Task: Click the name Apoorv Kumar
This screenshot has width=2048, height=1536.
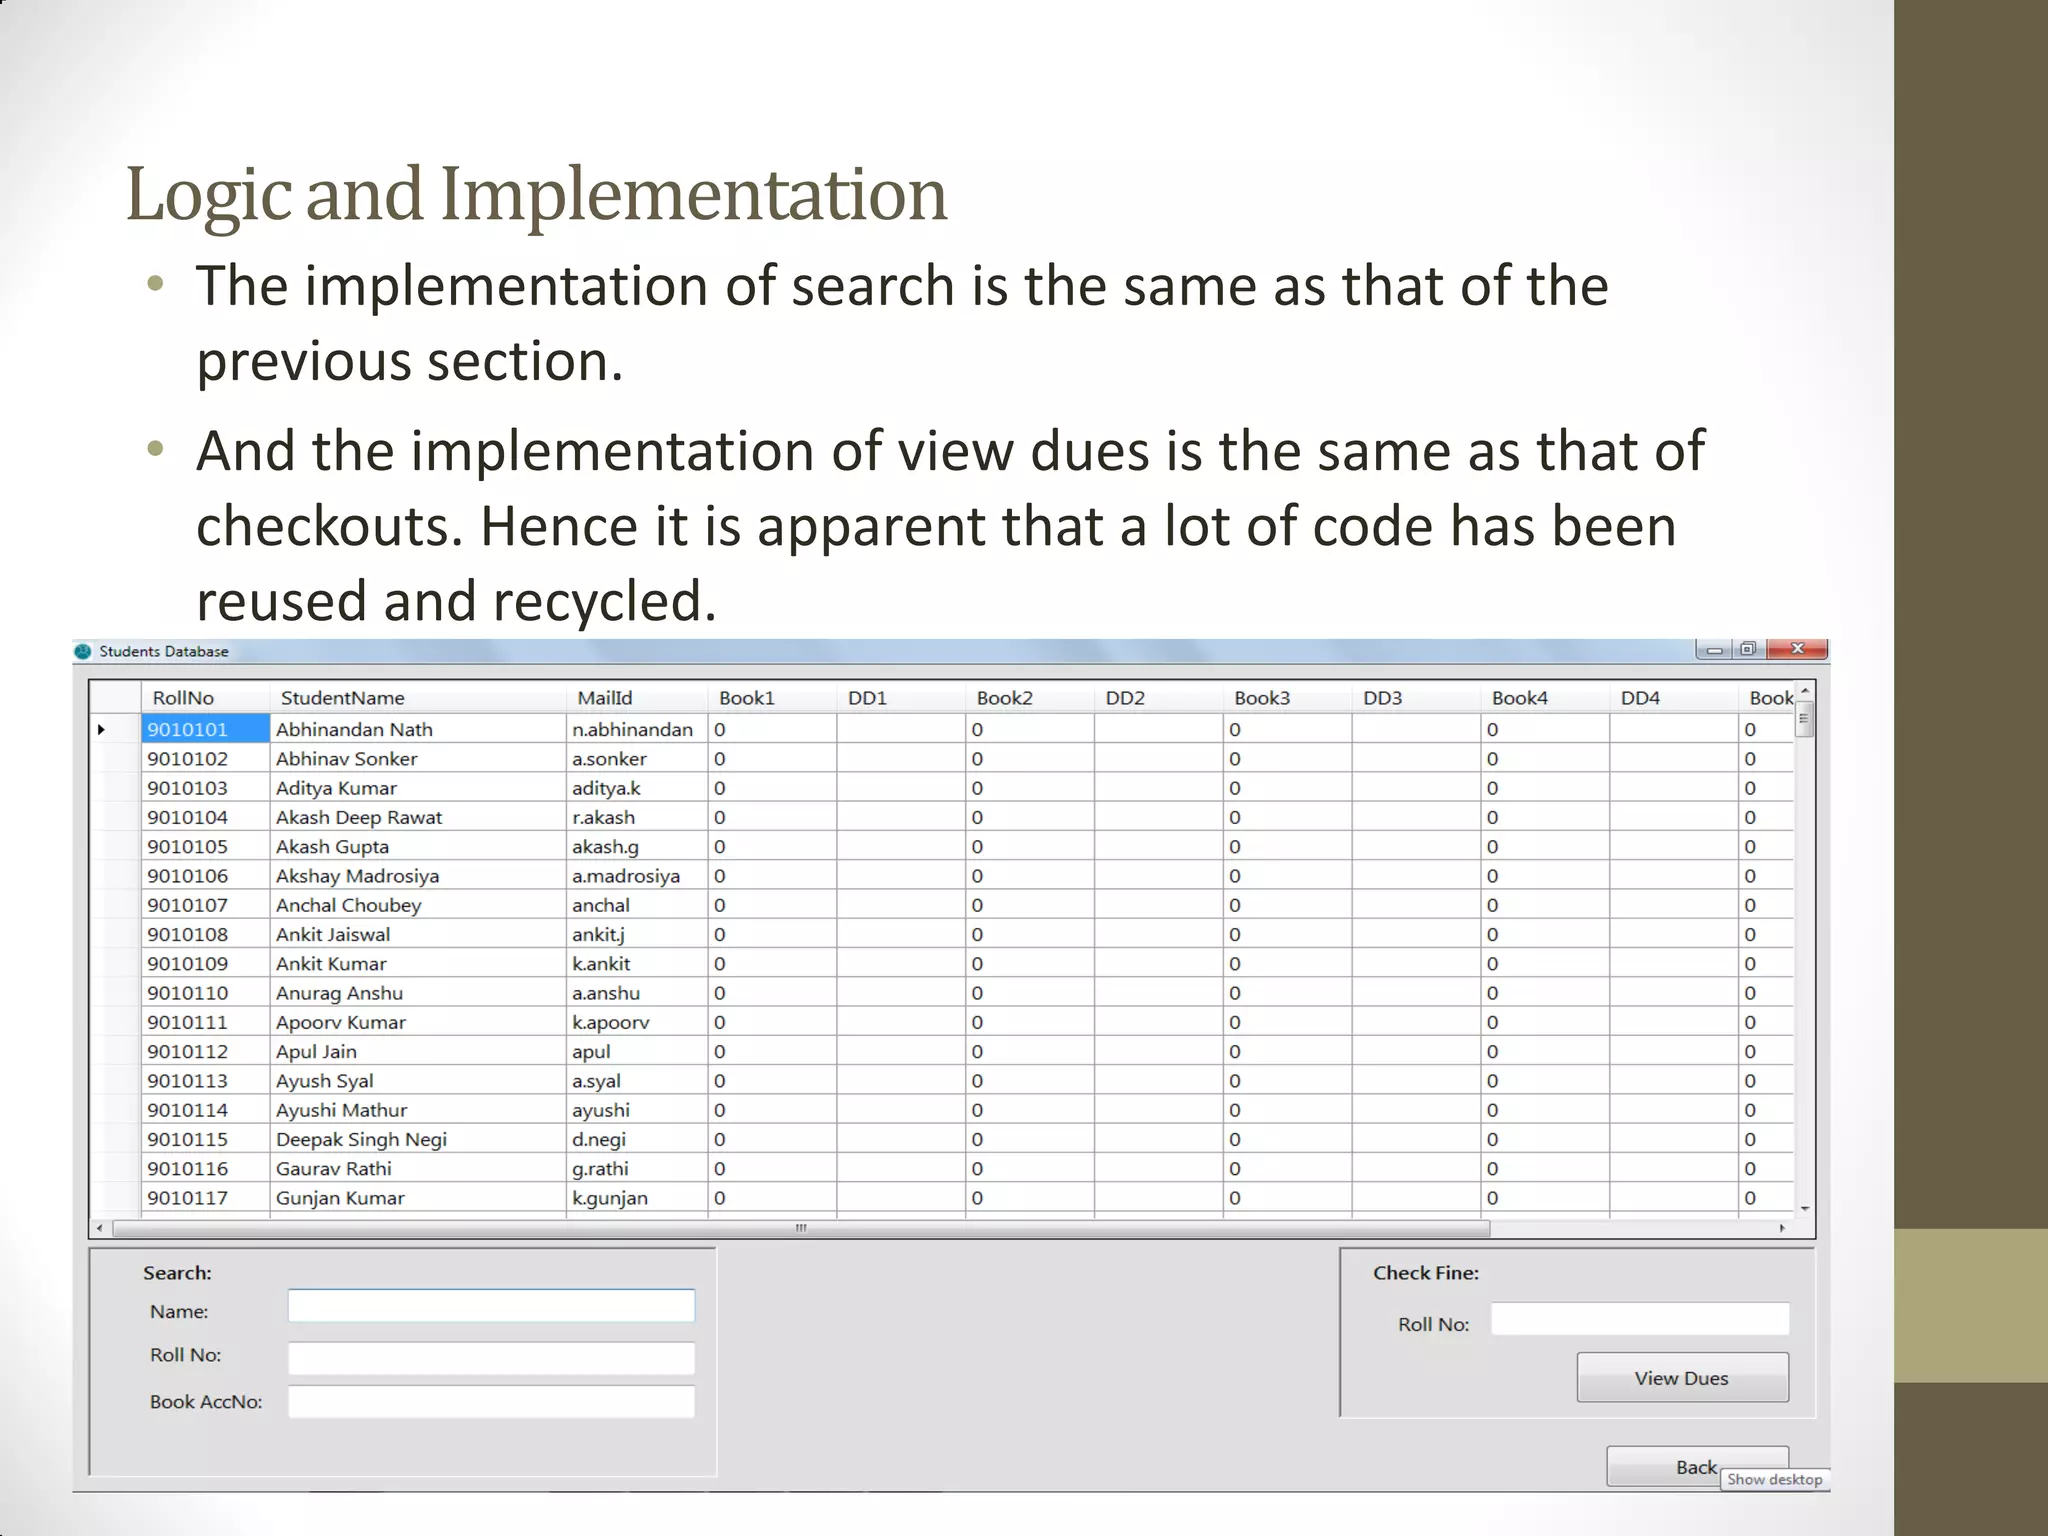Action: click(341, 1021)
